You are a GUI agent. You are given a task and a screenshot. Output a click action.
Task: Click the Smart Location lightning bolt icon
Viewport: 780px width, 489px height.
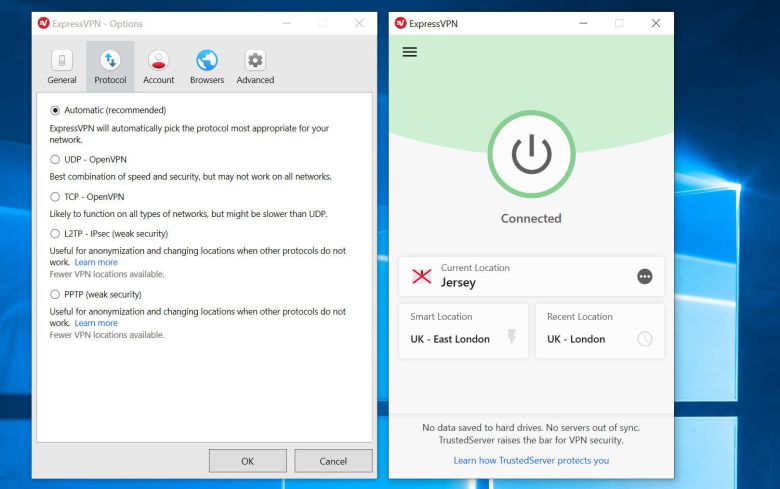(x=511, y=338)
